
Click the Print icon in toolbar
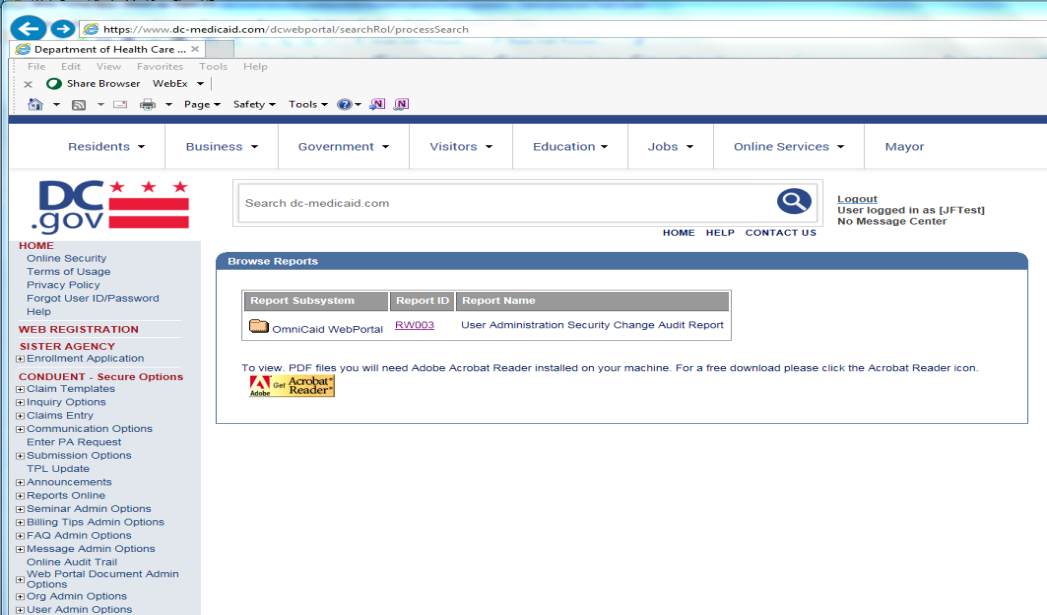click(148, 104)
